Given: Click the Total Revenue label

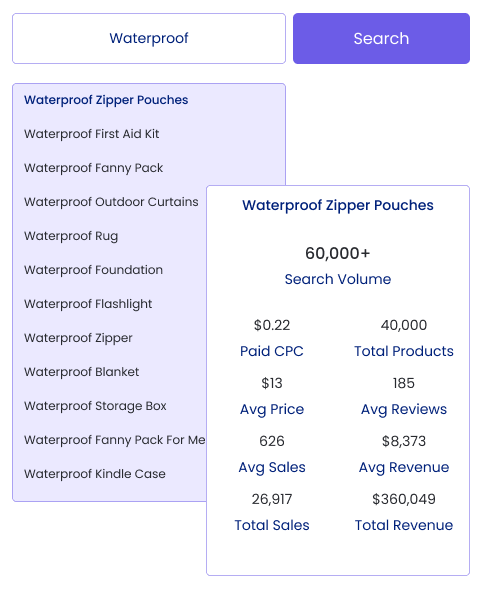Looking at the screenshot, I should click(404, 525).
